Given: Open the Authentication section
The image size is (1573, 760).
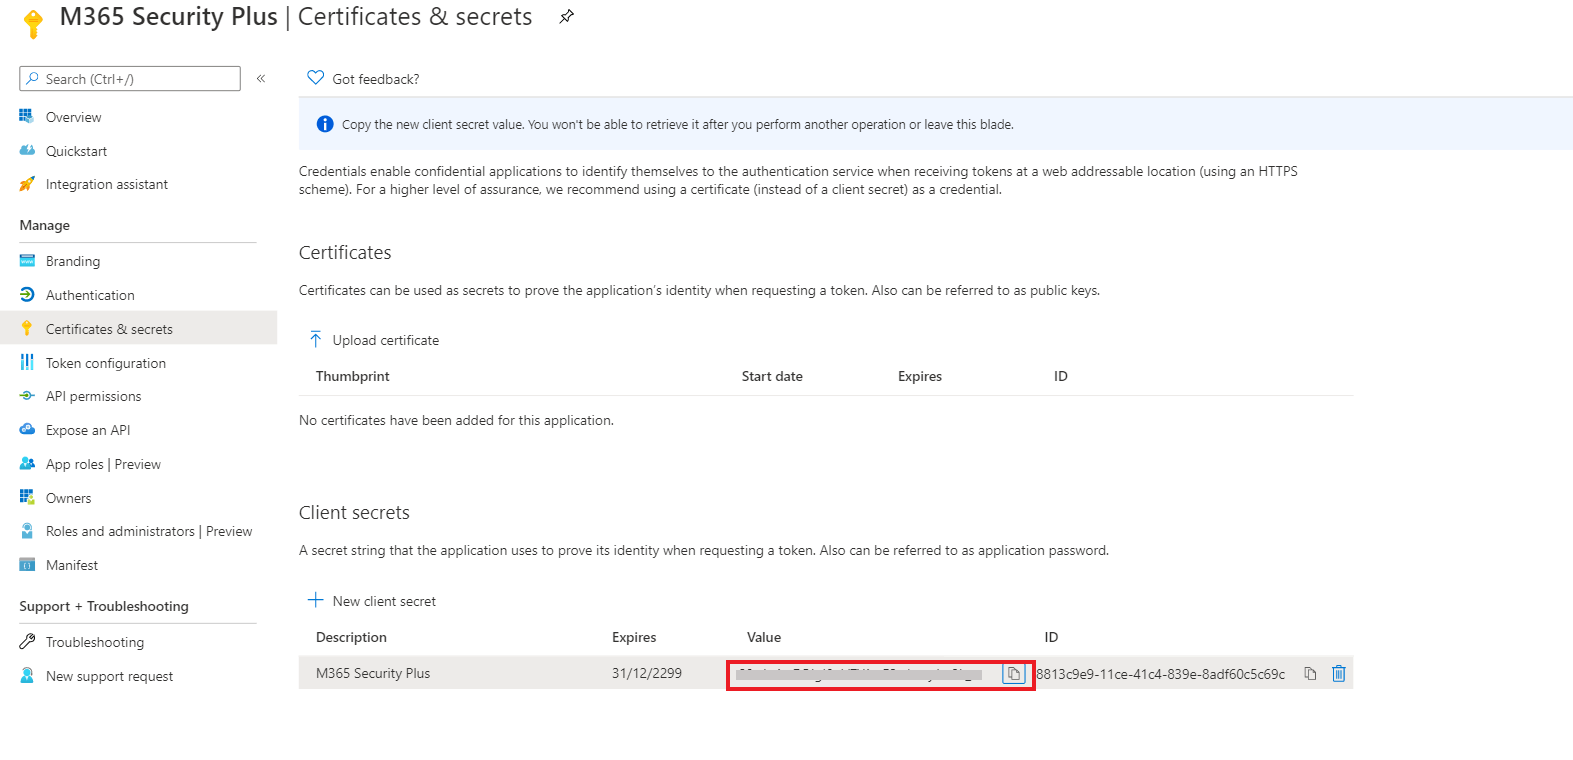Looking at the screenshot, I should point(90,295).
